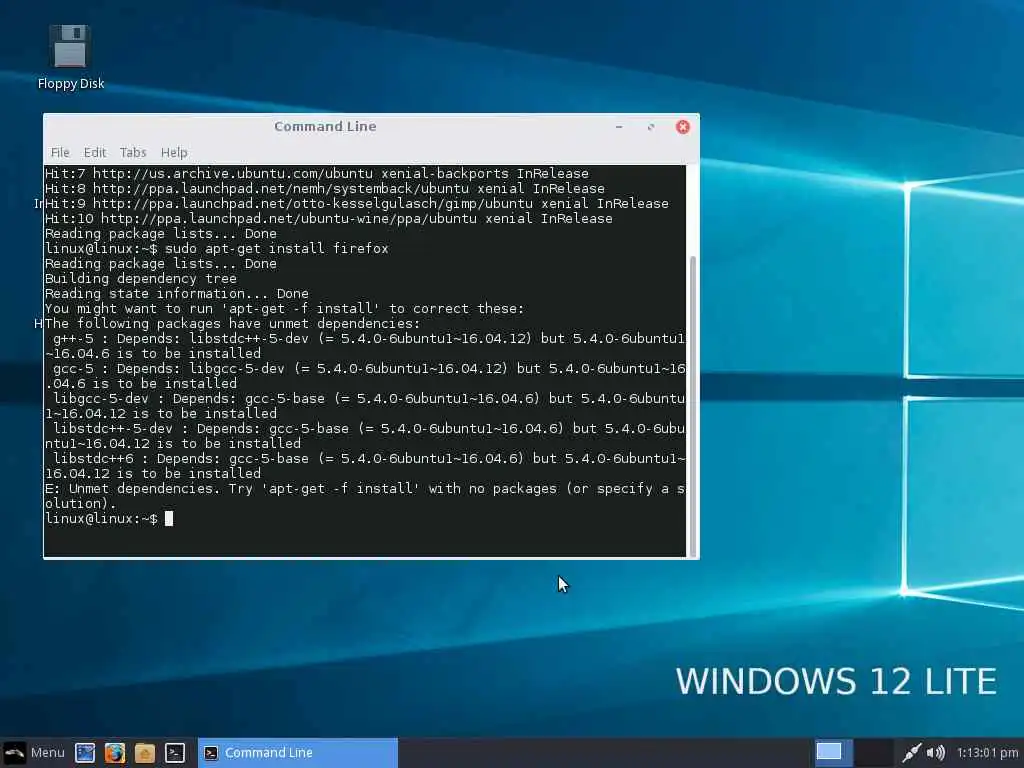Open the Edit menu in Command Line
Viewport: 1024px width, 768px height.
coord(95,152)
